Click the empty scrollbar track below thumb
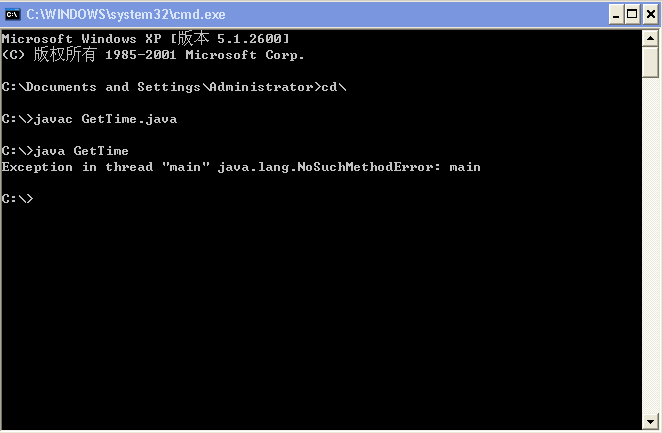This screenshot has width=663, height=433. (651, 250)
